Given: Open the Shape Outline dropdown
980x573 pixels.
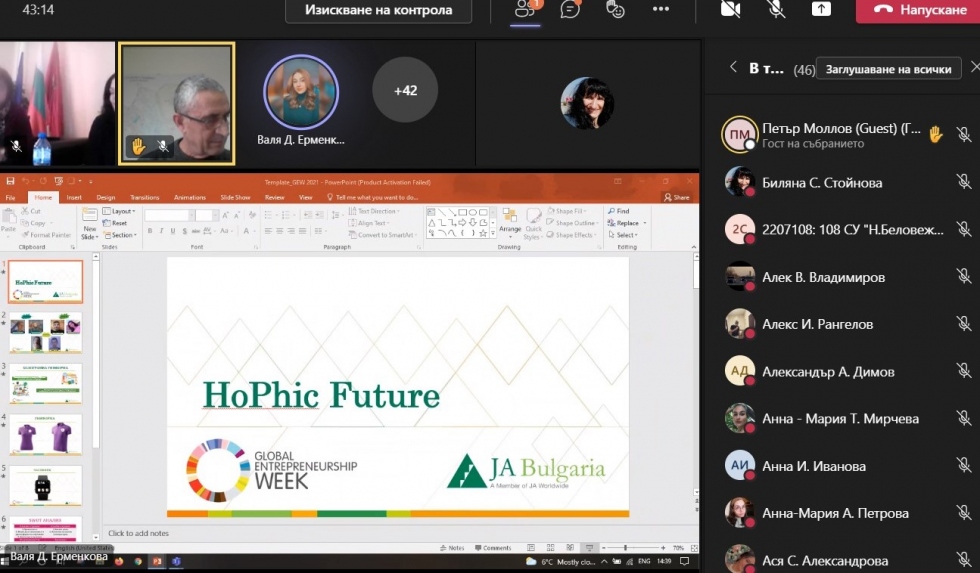Looking at the screenshot, I should tap(572, 223).
